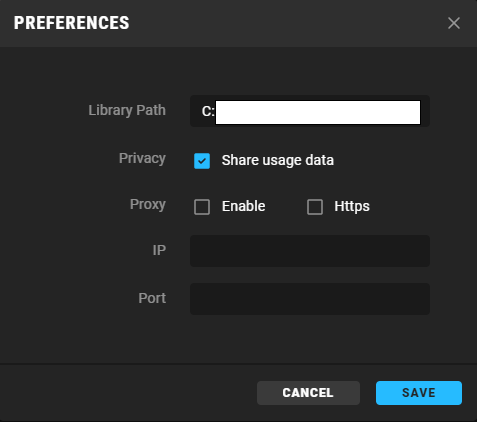Click the "Privacy" row label
Viewport: 477px width, 422px height.
click(x=142, y=158)
